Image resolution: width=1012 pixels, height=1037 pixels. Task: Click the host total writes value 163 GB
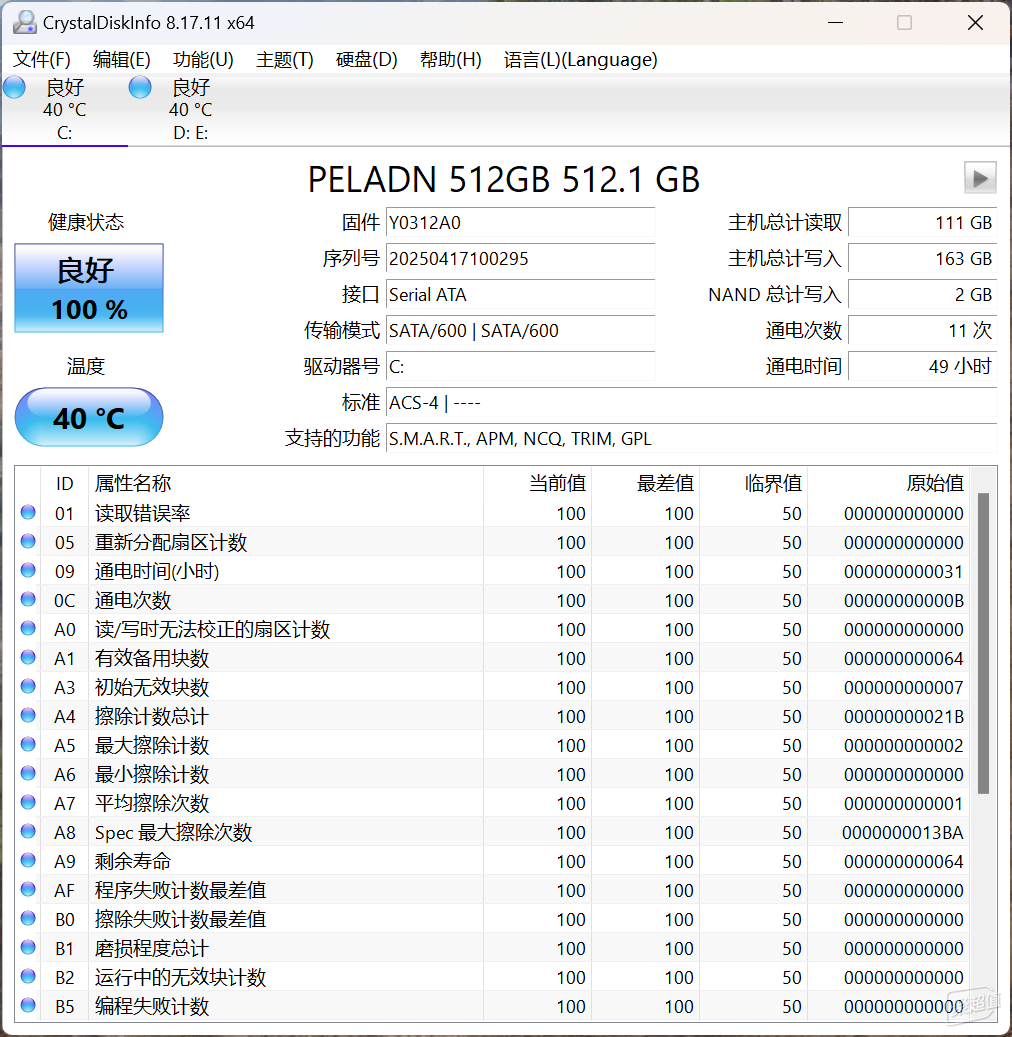(922, 258)
